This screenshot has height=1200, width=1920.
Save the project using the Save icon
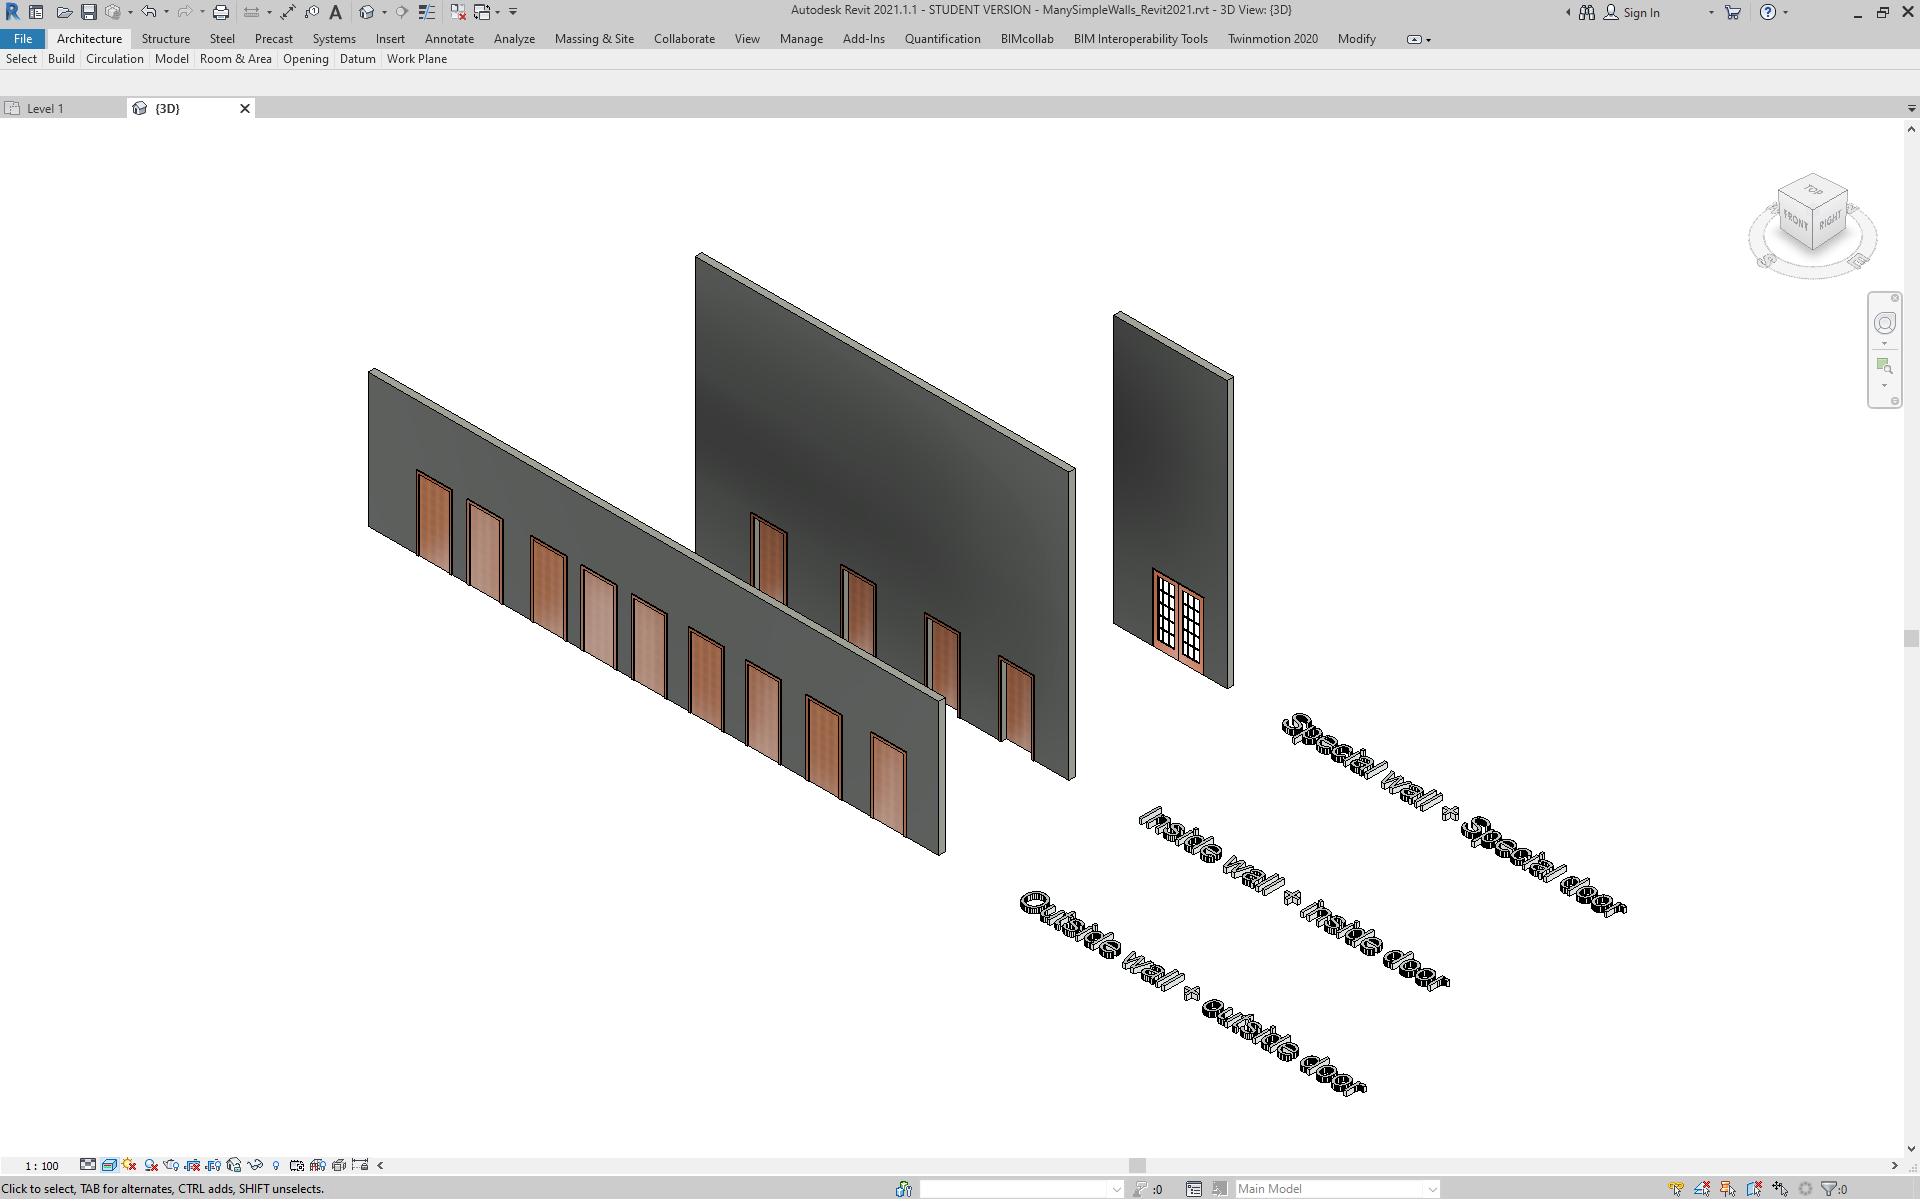[x=89, y=11]
